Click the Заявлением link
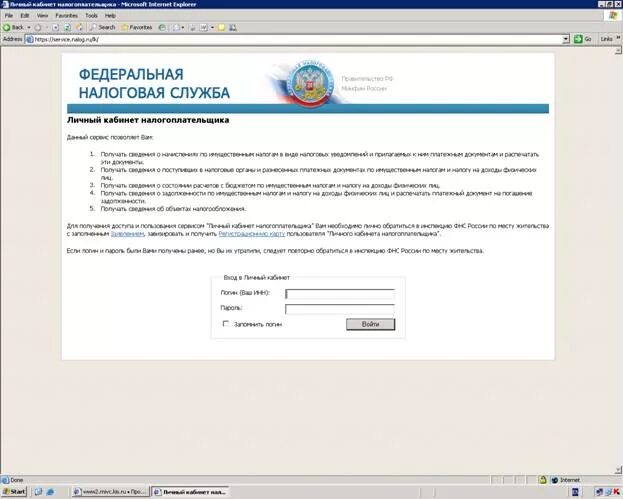This screenshot has width=623, height=499. pos(127,234)
